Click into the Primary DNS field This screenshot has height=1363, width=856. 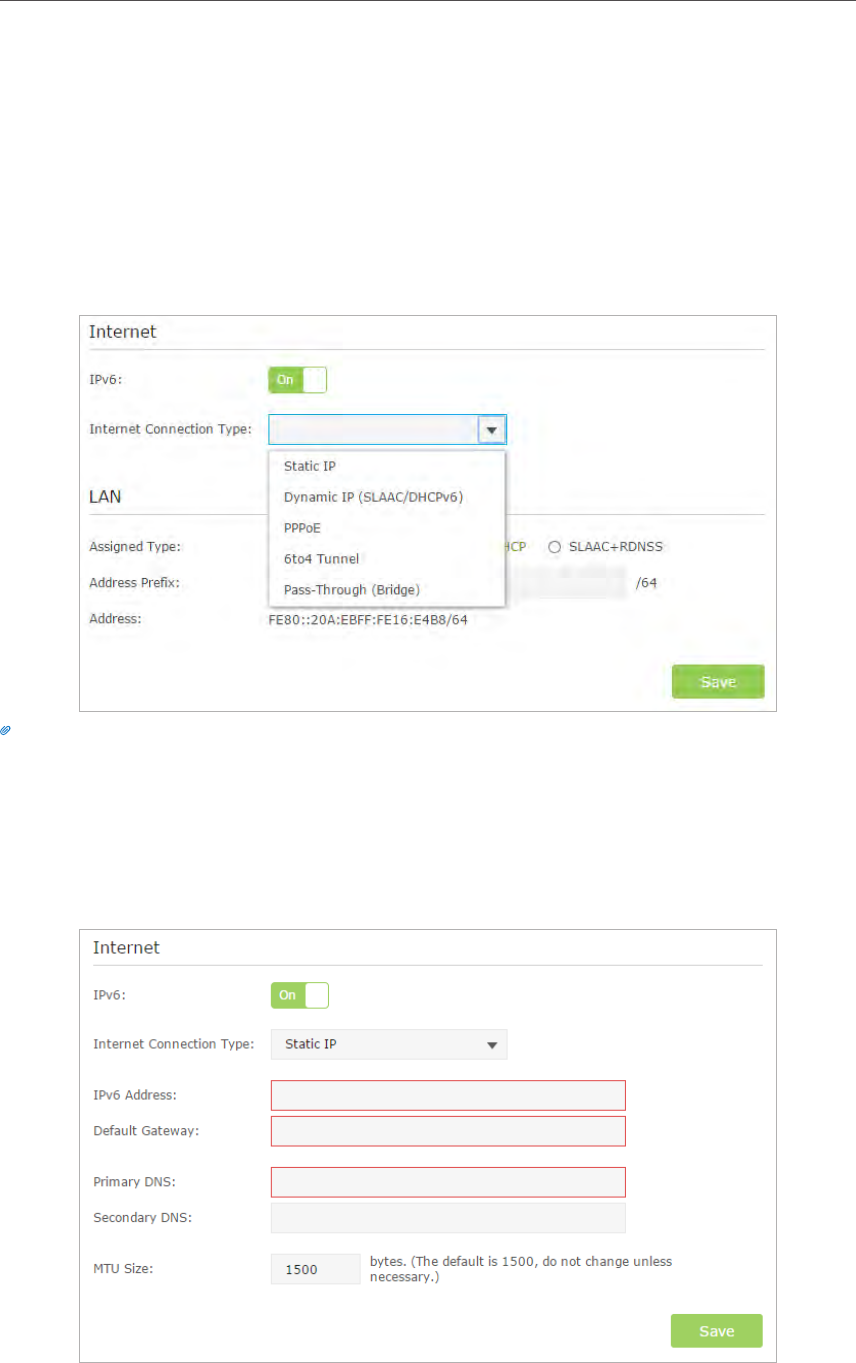click(448, 1182)
